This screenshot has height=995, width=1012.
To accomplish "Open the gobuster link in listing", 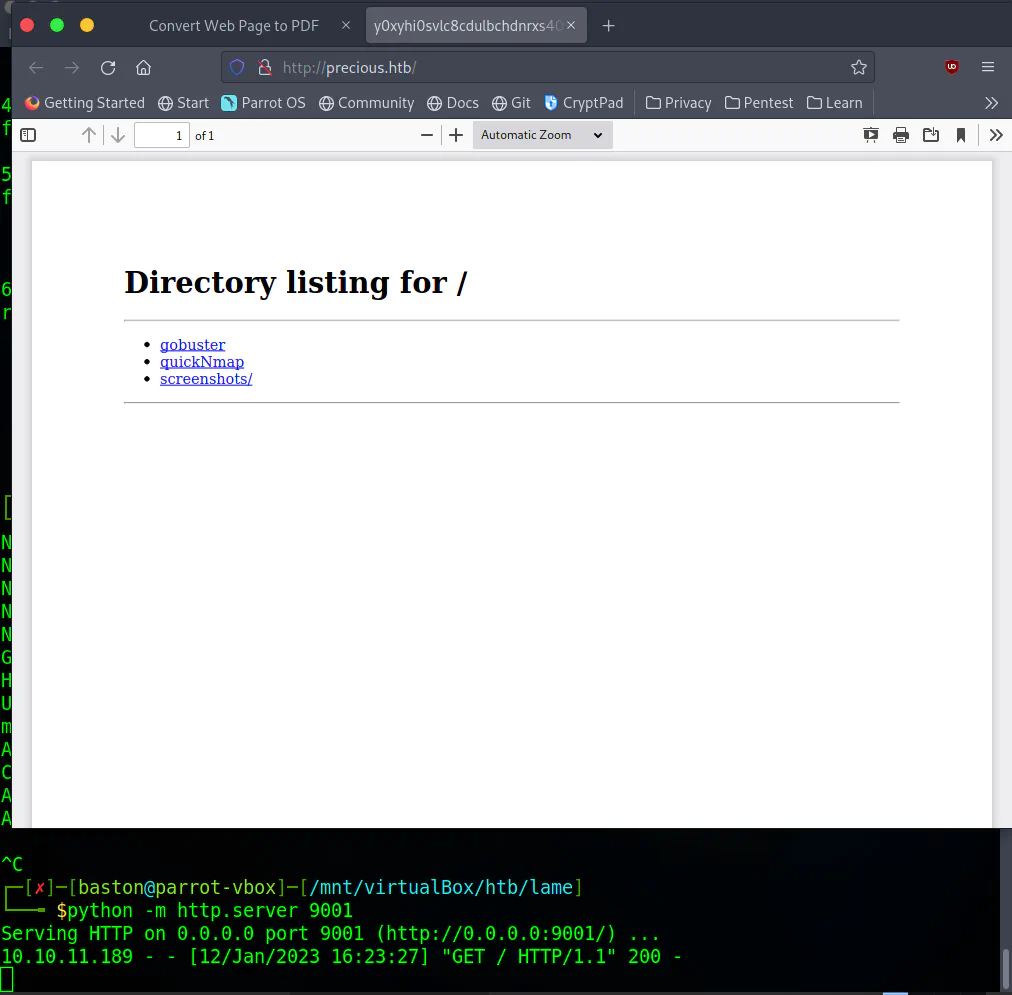I will click(192, 345).
